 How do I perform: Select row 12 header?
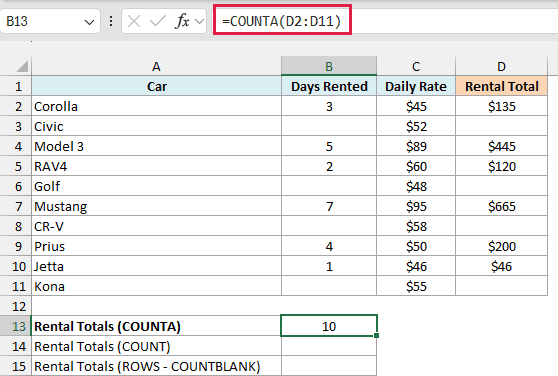tap(16, 306)
